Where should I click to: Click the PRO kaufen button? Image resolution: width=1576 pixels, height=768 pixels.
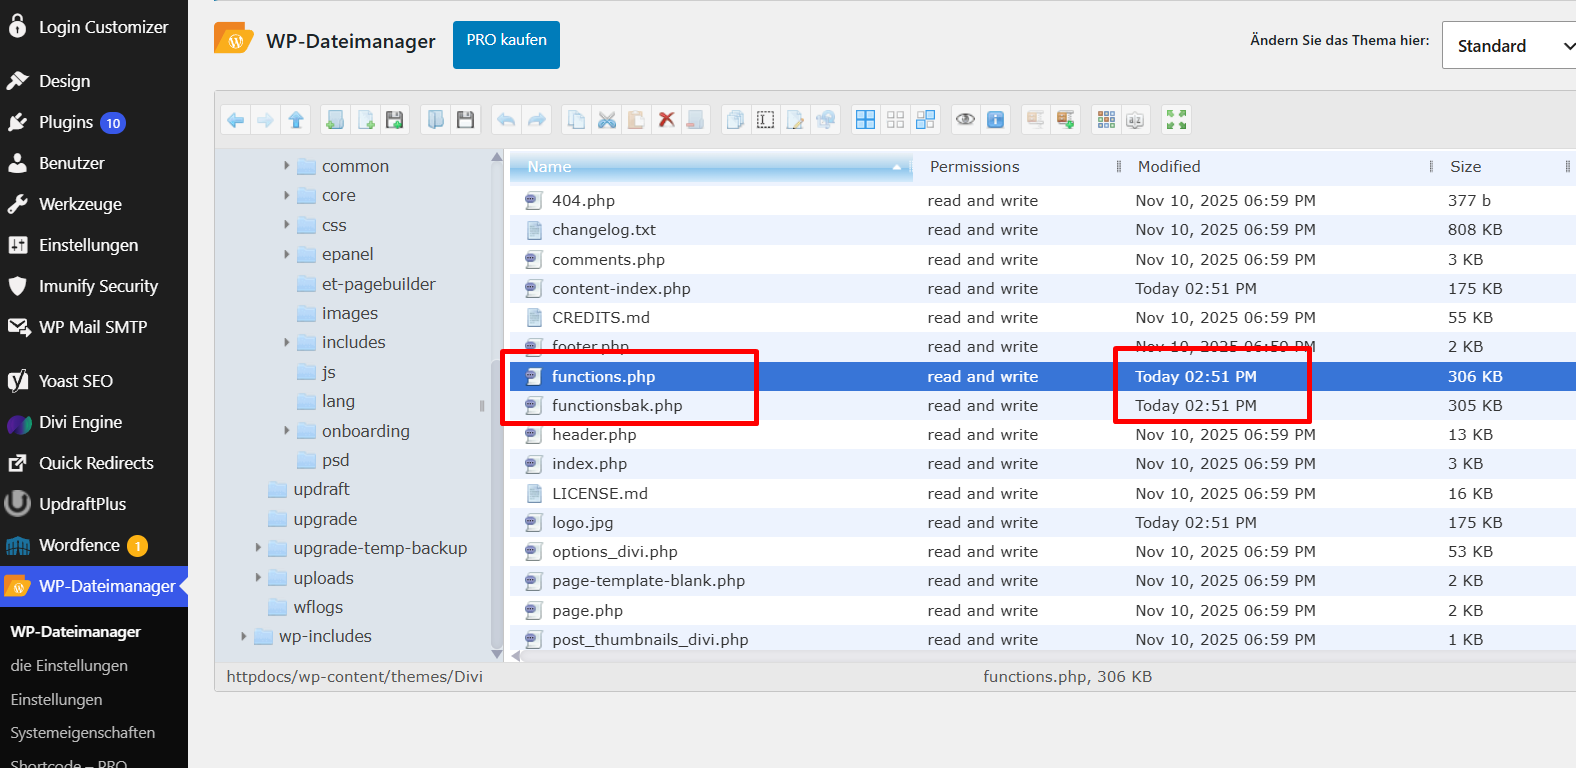(x=506, y=45)
